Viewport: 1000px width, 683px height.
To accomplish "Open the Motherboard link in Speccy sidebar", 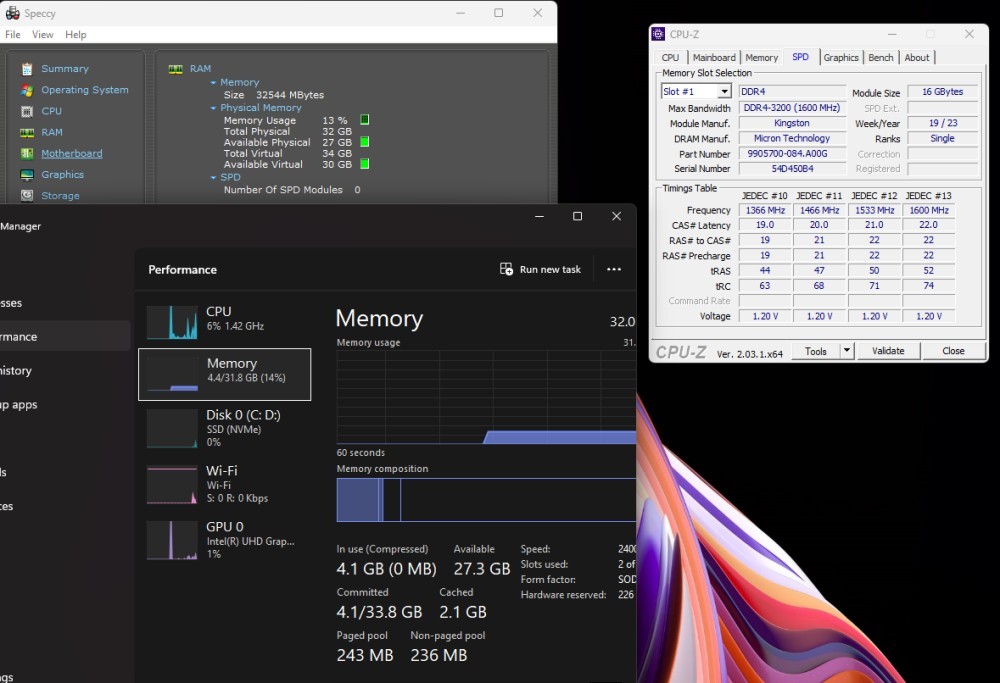I will [x=71, y=154].
